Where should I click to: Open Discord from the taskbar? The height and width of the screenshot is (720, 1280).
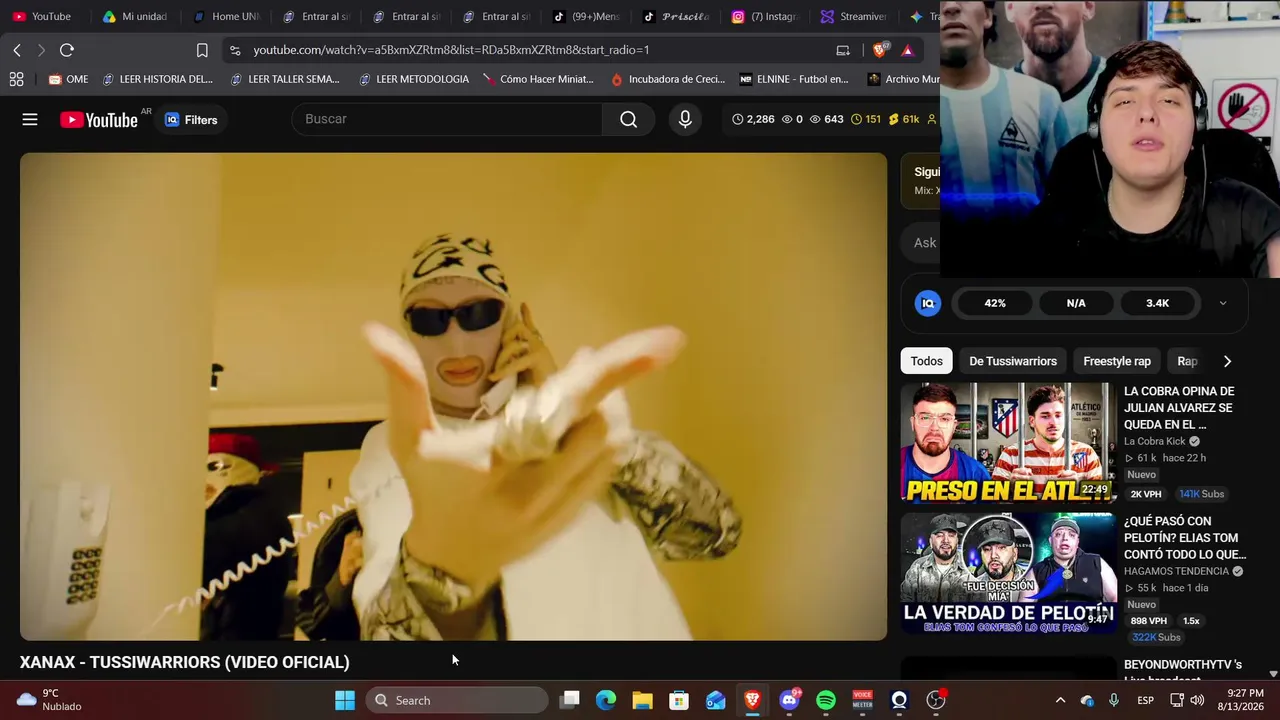[x=789, y=700]
